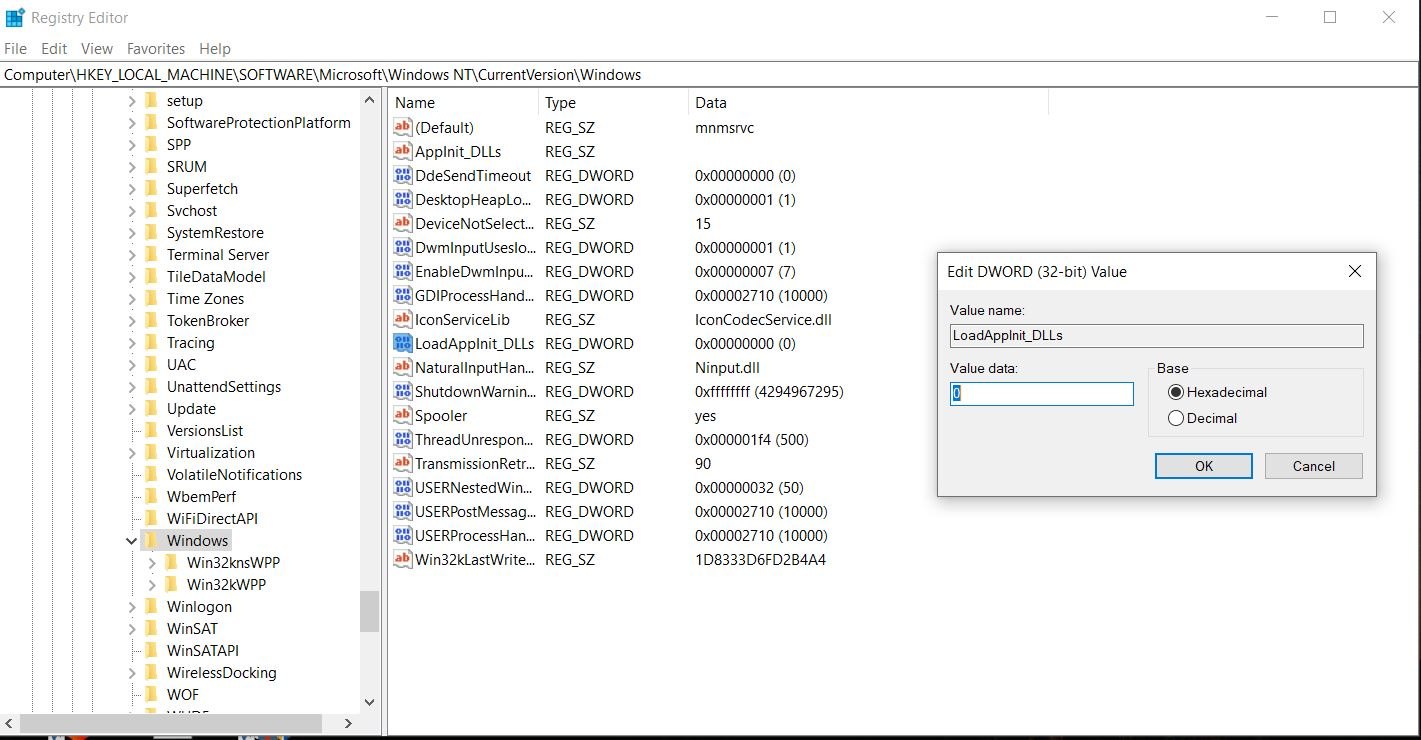
Task: Click the Registry Editor title bar app icon
Action: click(15, 18)
